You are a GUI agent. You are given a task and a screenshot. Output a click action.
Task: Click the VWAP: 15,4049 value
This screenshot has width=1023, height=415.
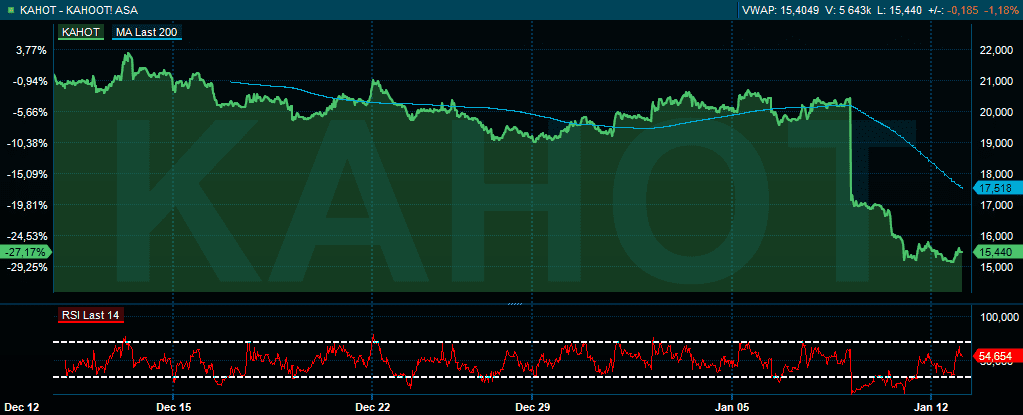point(781,10)
